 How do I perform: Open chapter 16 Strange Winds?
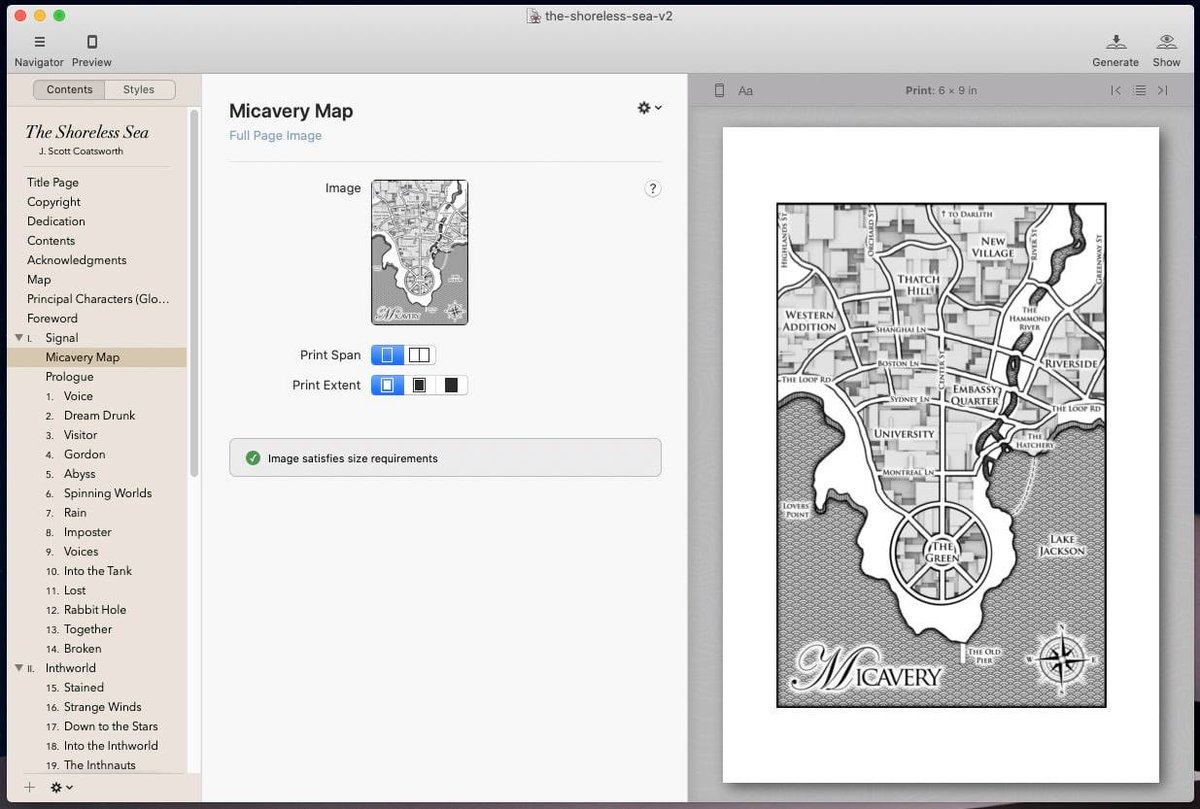[x=103, y=707]
